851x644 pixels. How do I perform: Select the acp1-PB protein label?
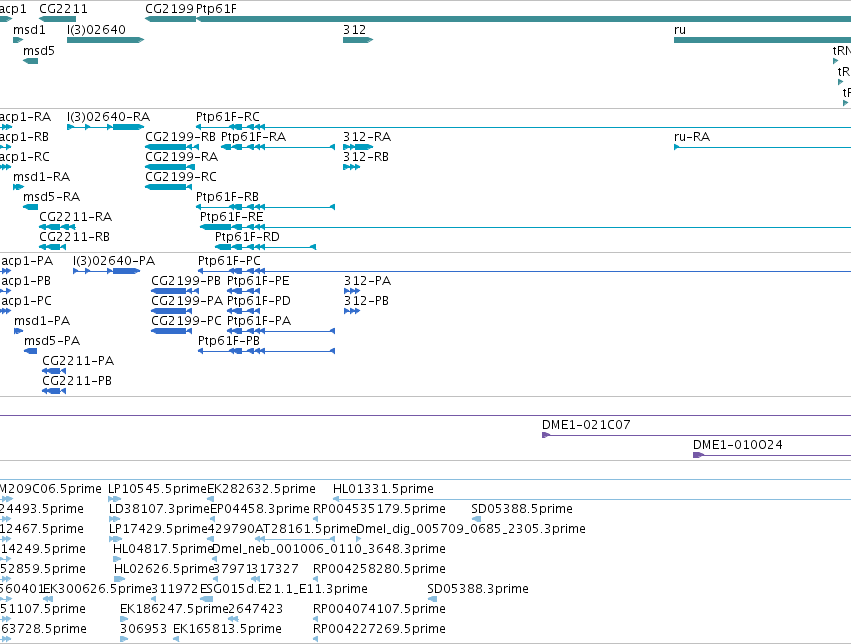26,281
